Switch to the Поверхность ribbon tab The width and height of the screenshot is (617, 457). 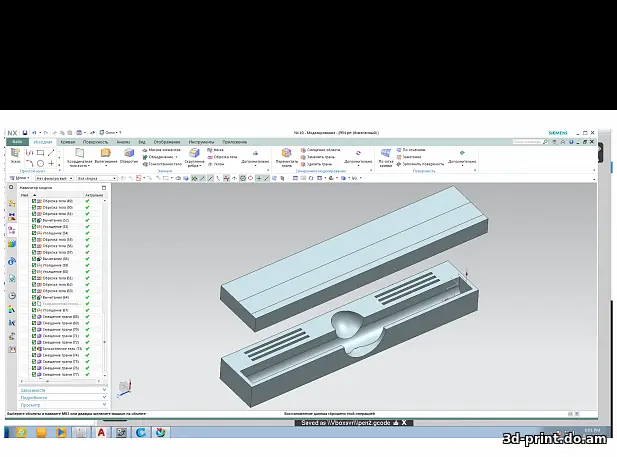(100, 142)
